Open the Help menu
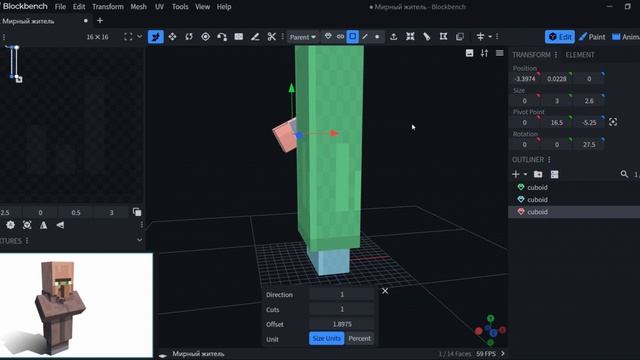640x360 pixels. point(224,7)
